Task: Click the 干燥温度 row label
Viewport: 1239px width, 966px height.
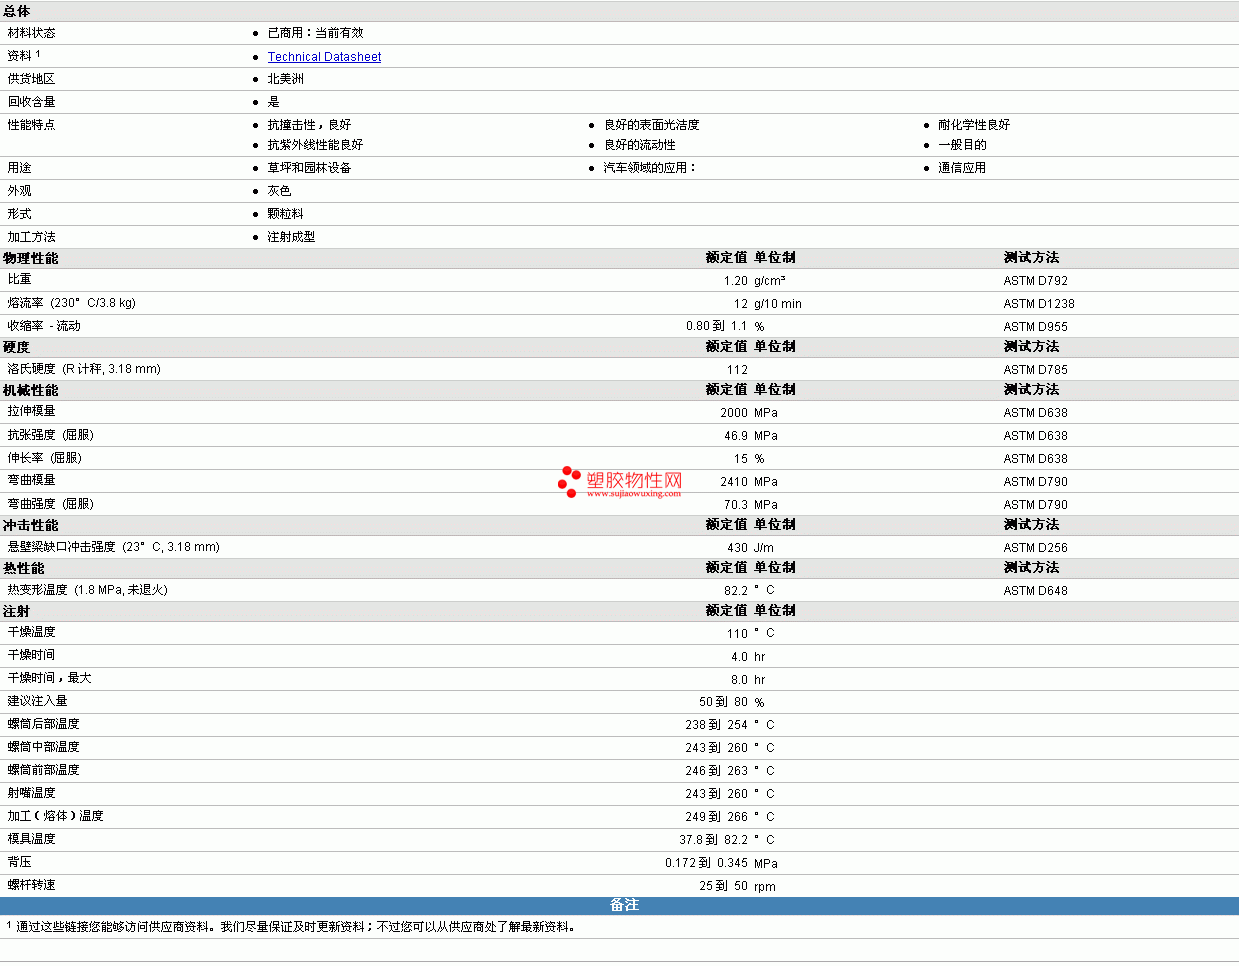Action: click(32, 632)
